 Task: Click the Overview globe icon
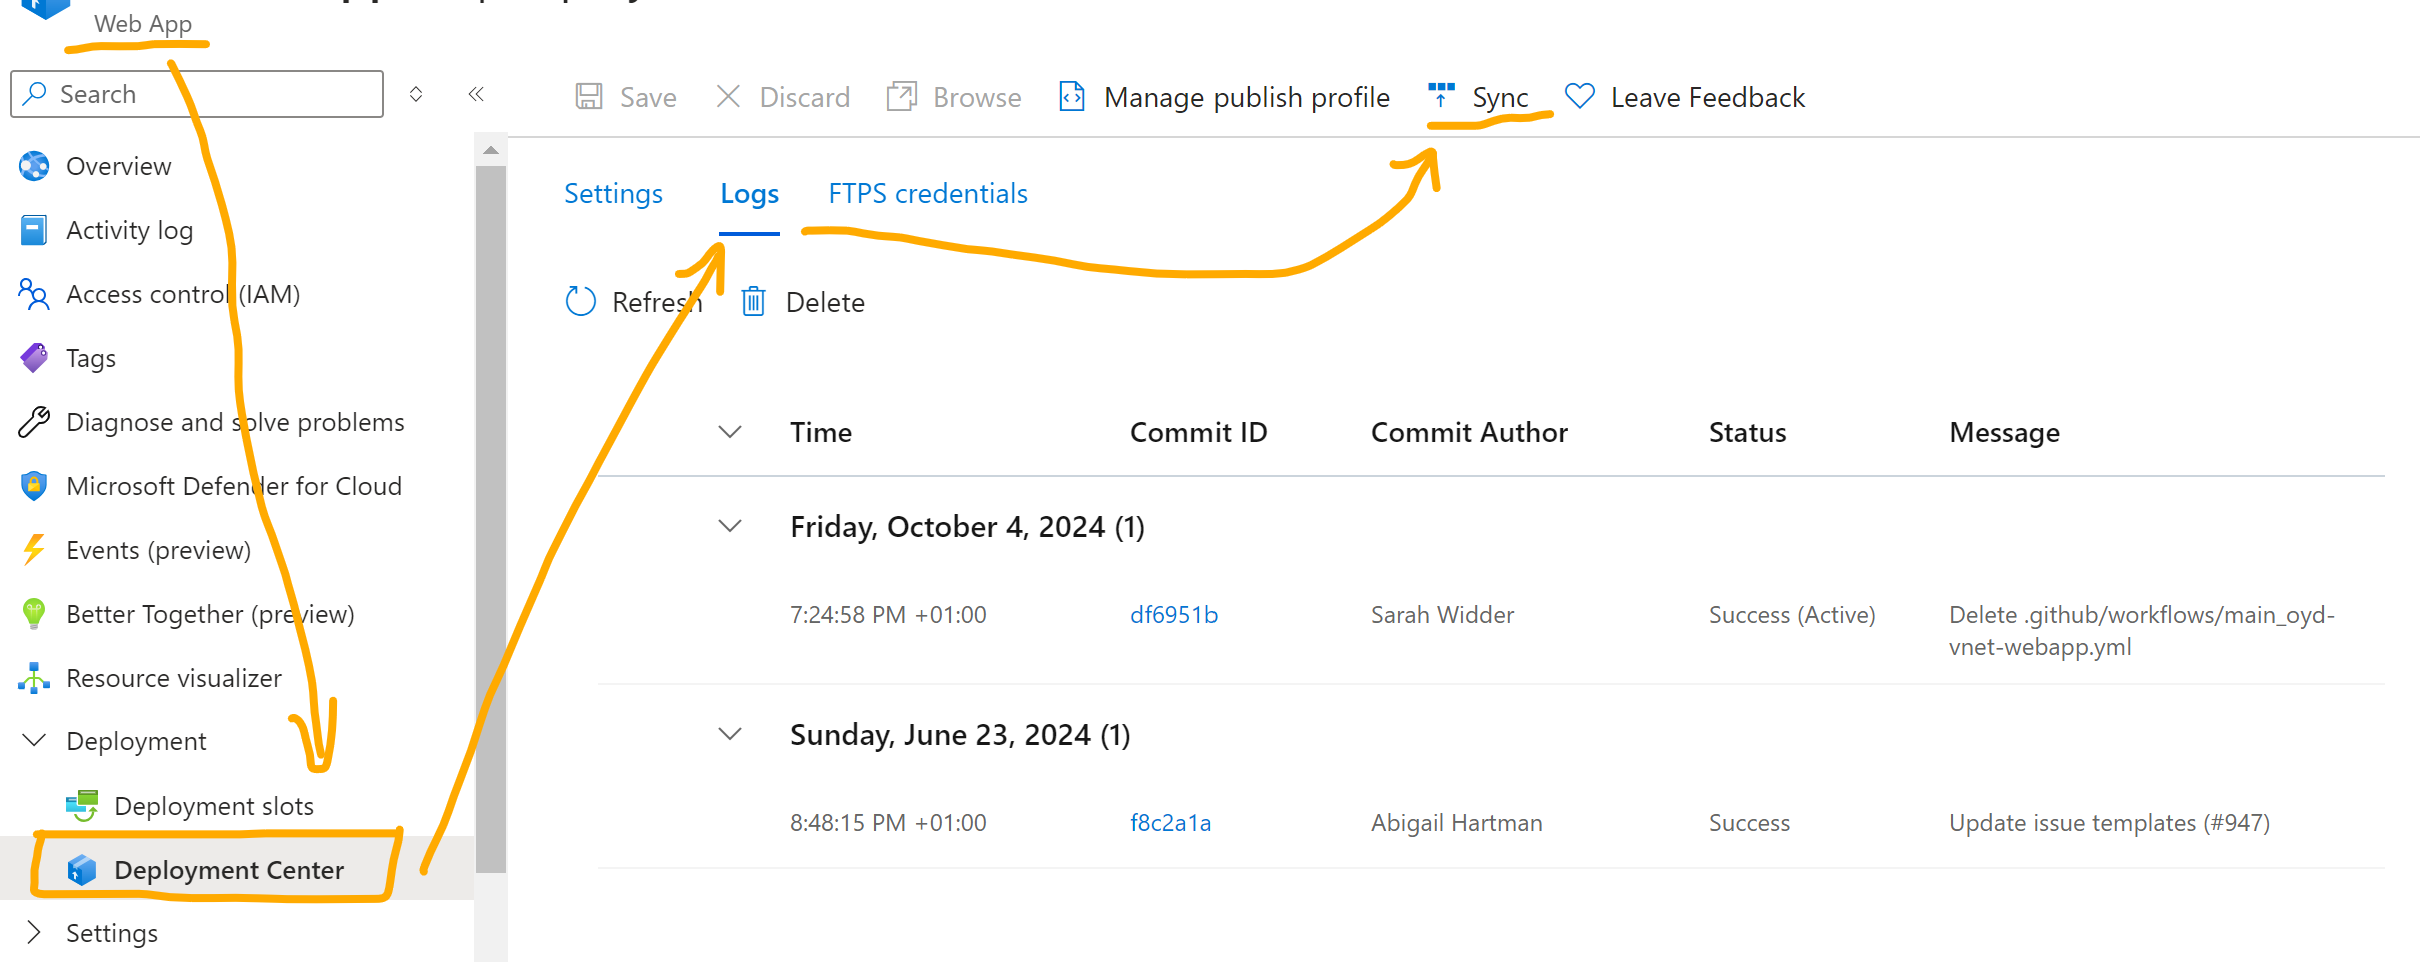[34, 166]
